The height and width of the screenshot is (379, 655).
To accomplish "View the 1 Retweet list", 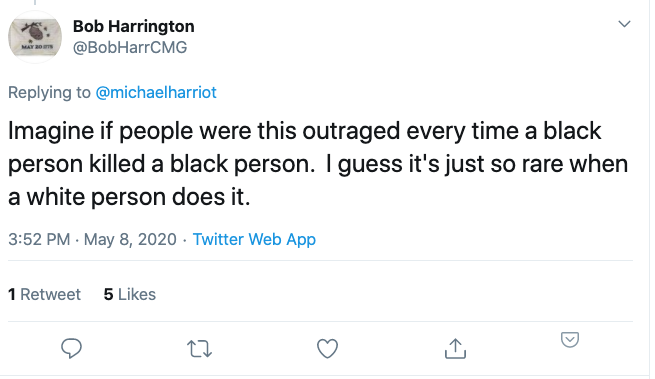I will (x=44, y=294).
